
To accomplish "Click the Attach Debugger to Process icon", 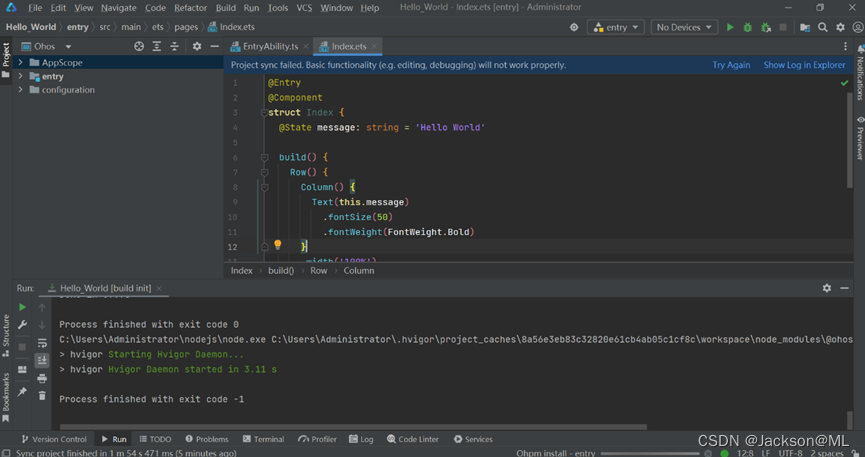I will point(766,27).
